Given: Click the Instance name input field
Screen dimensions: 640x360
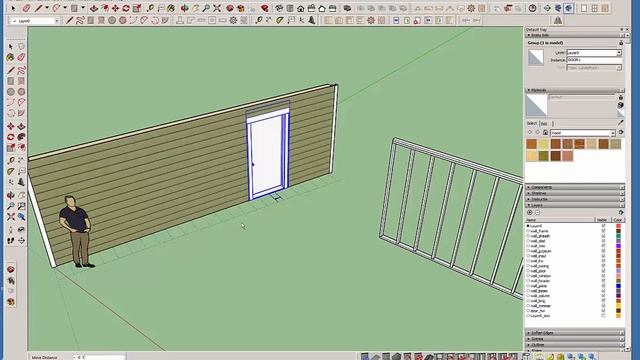Looking at the screenshot, I should [x=594, y=60].
